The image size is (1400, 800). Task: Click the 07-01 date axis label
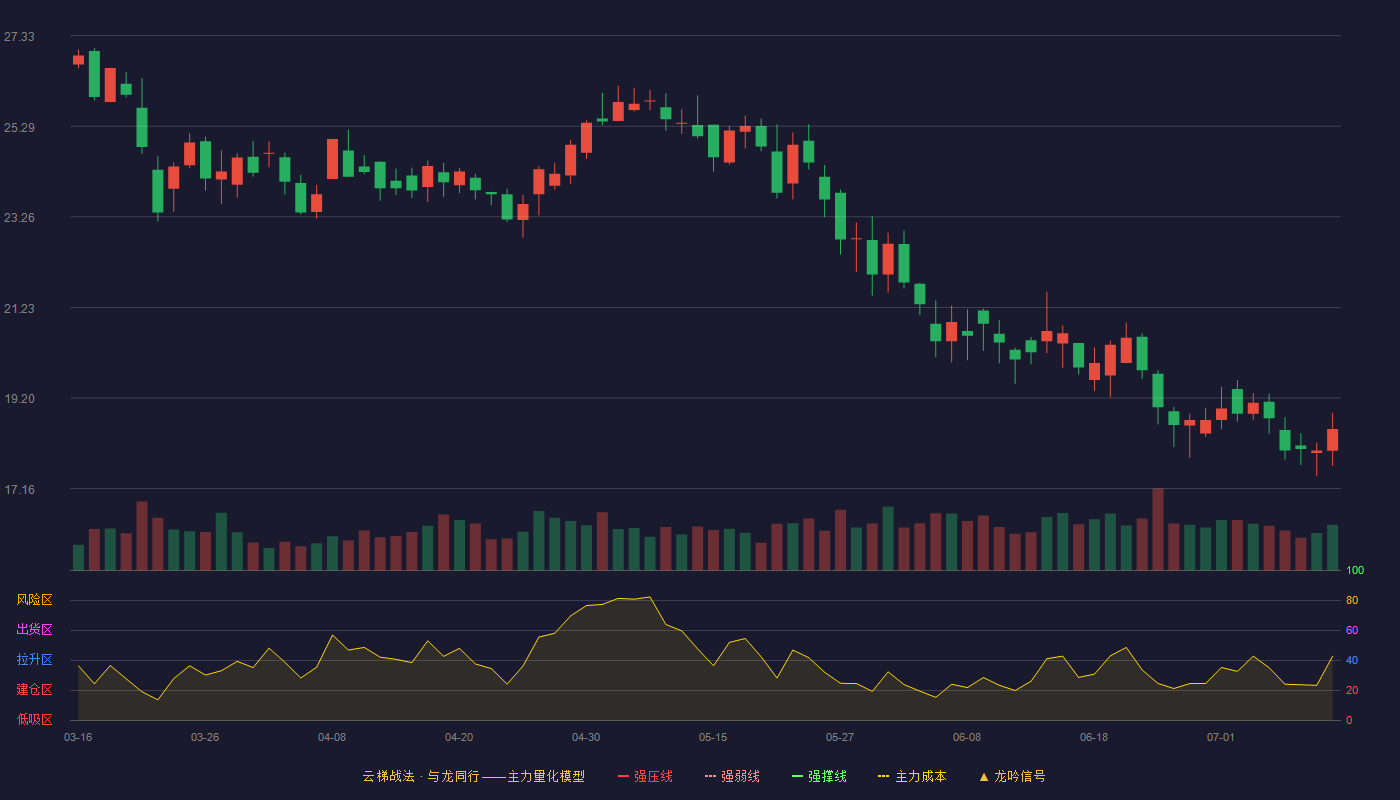point(1221,737)
